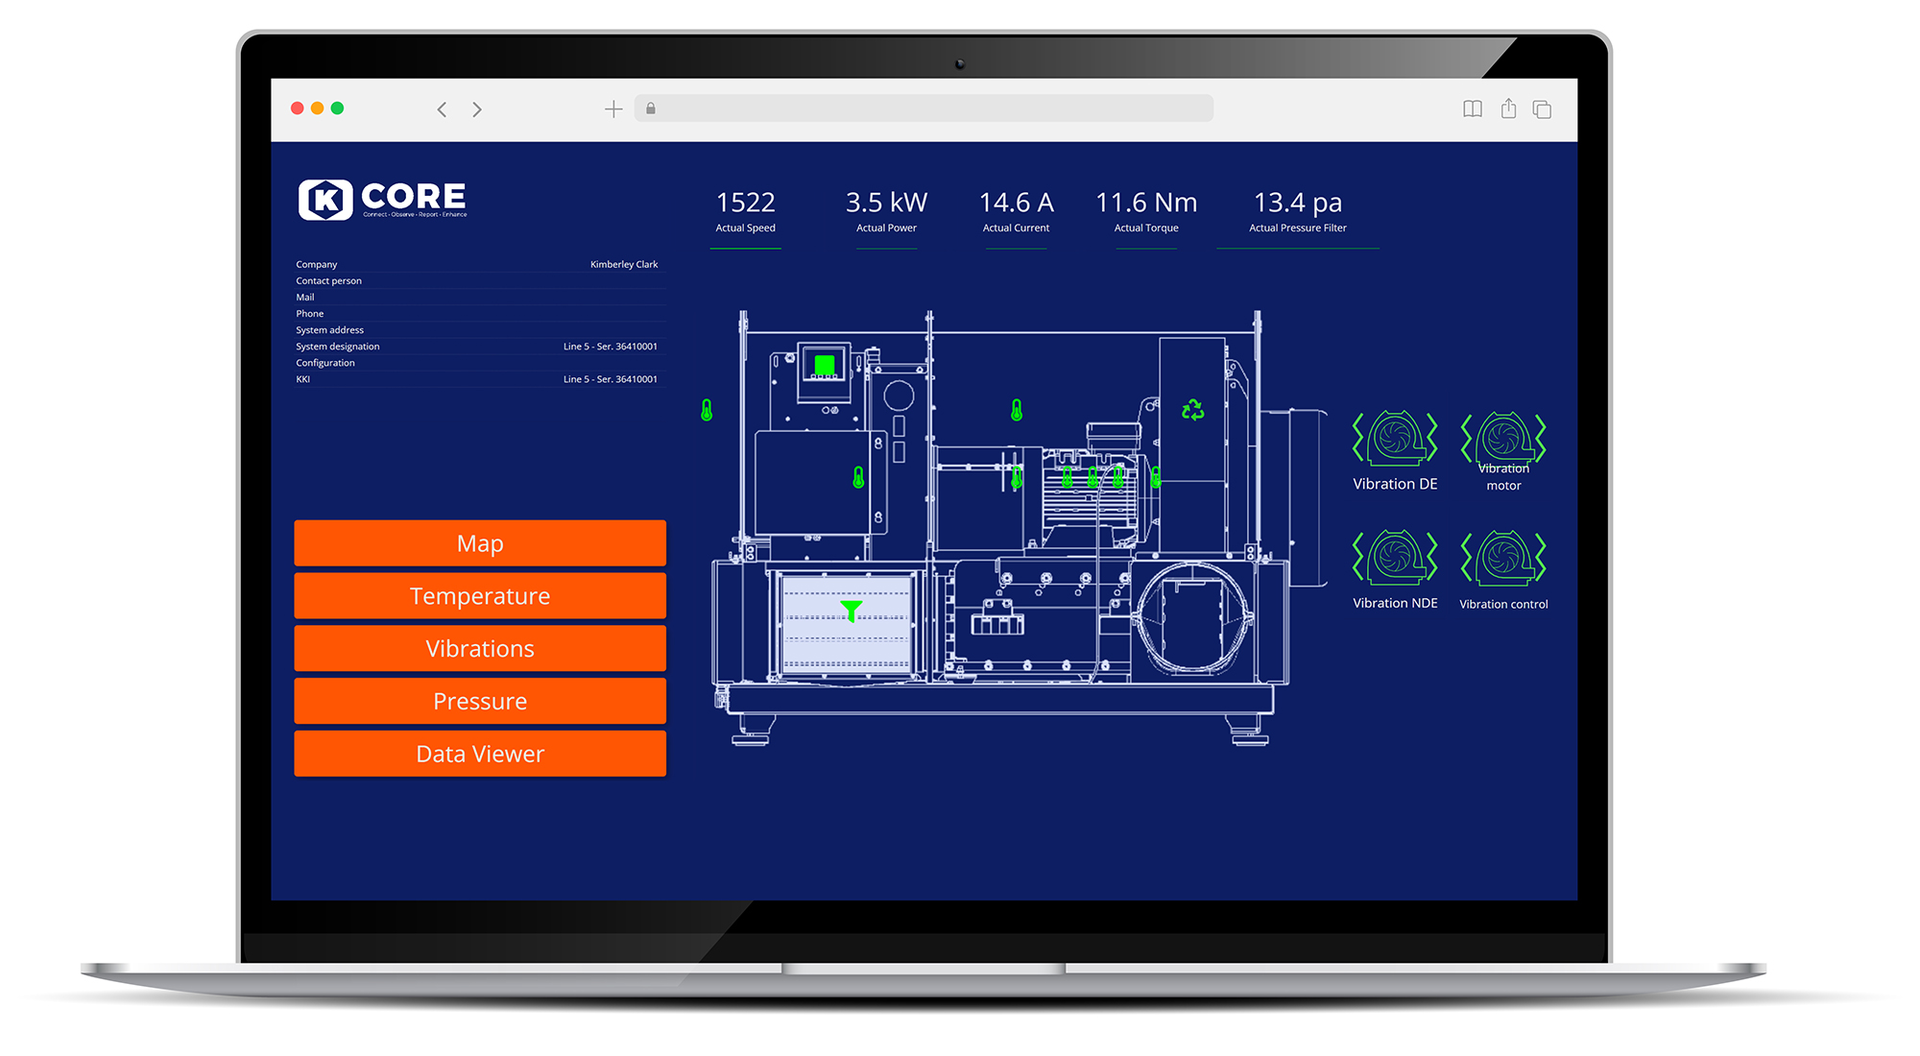The height and width of the screenshot is (1056, 1920).
Task: Select the Vibrations button
Action: coord(480,648)
